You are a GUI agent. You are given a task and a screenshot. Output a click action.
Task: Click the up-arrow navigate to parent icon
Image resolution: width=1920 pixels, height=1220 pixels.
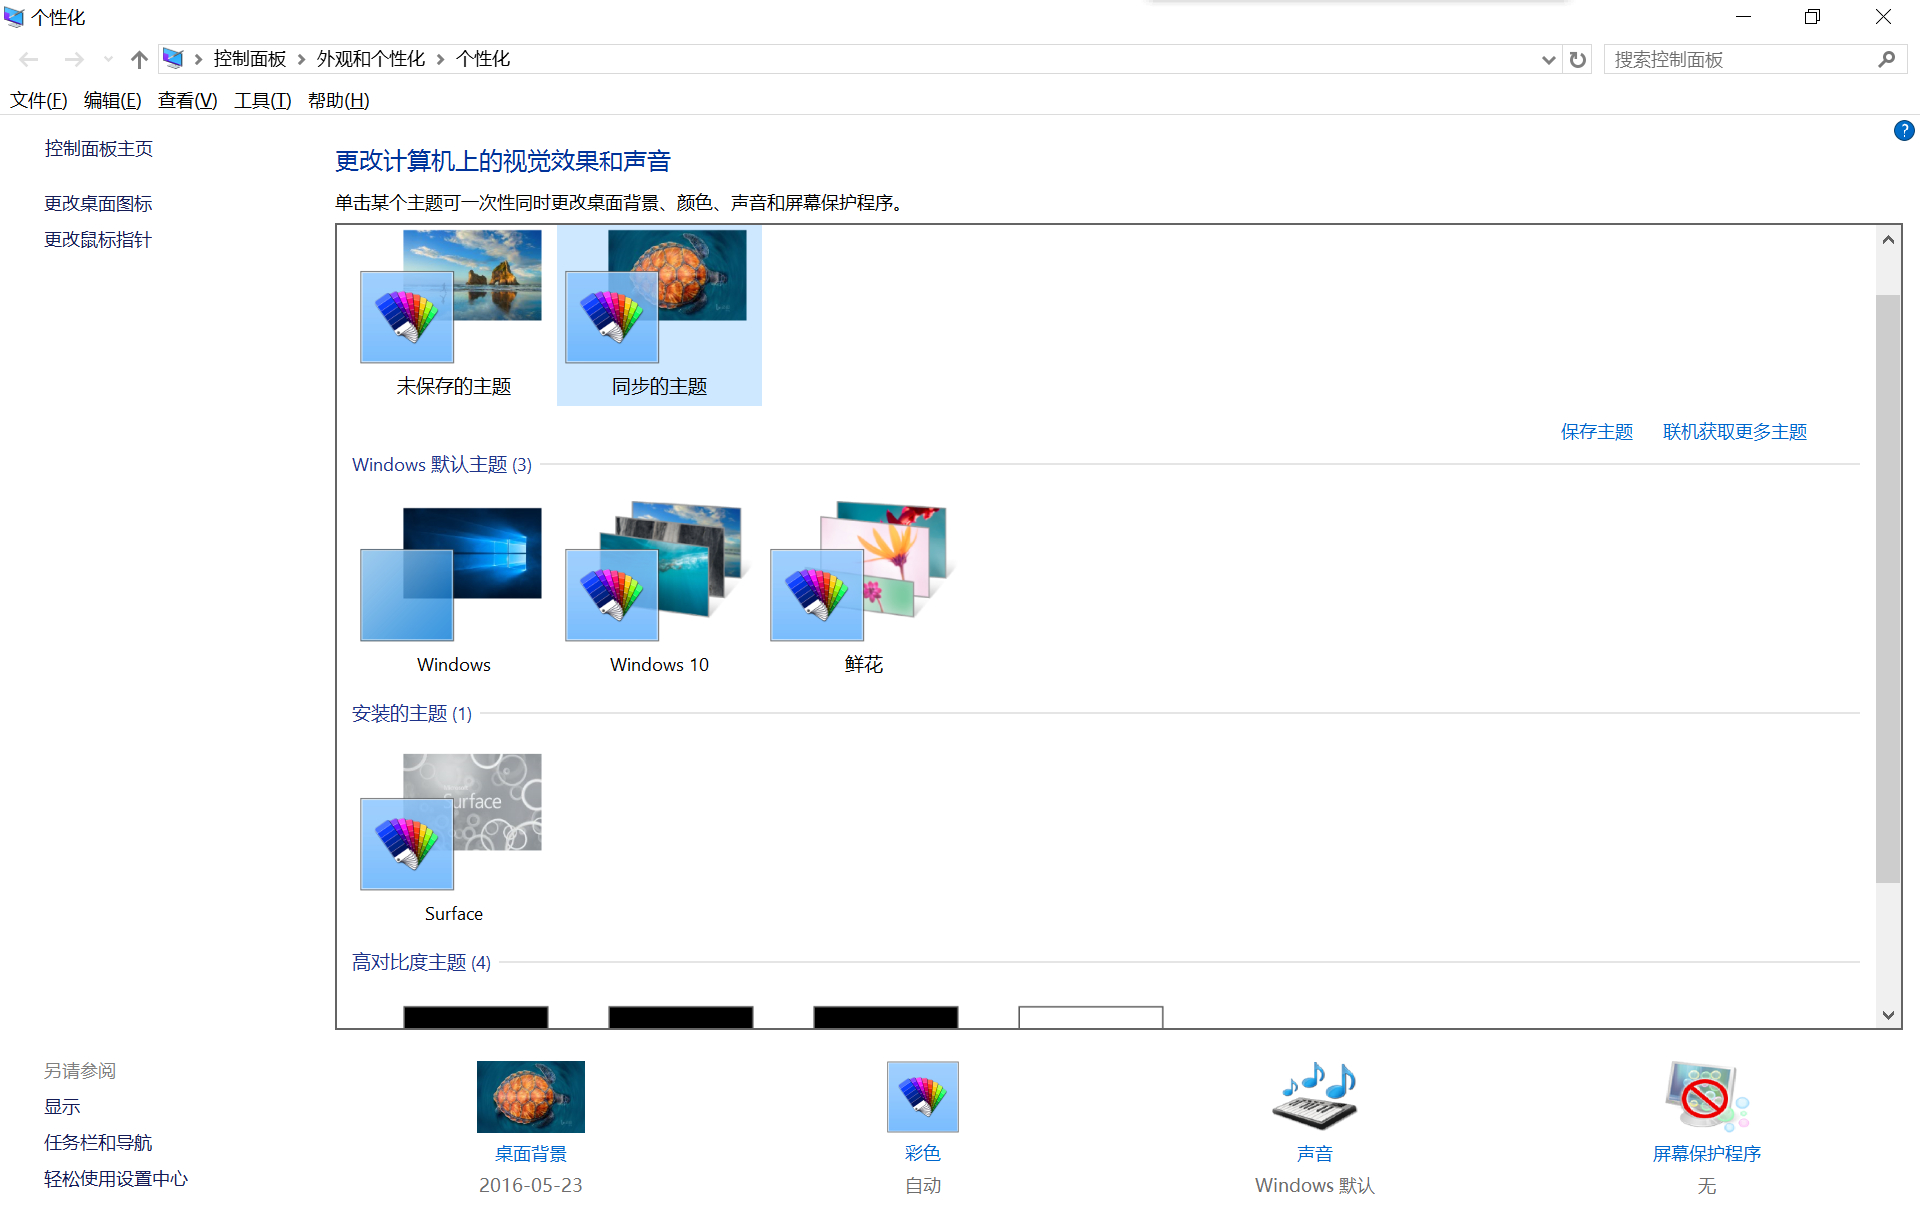tap(139, 60)
